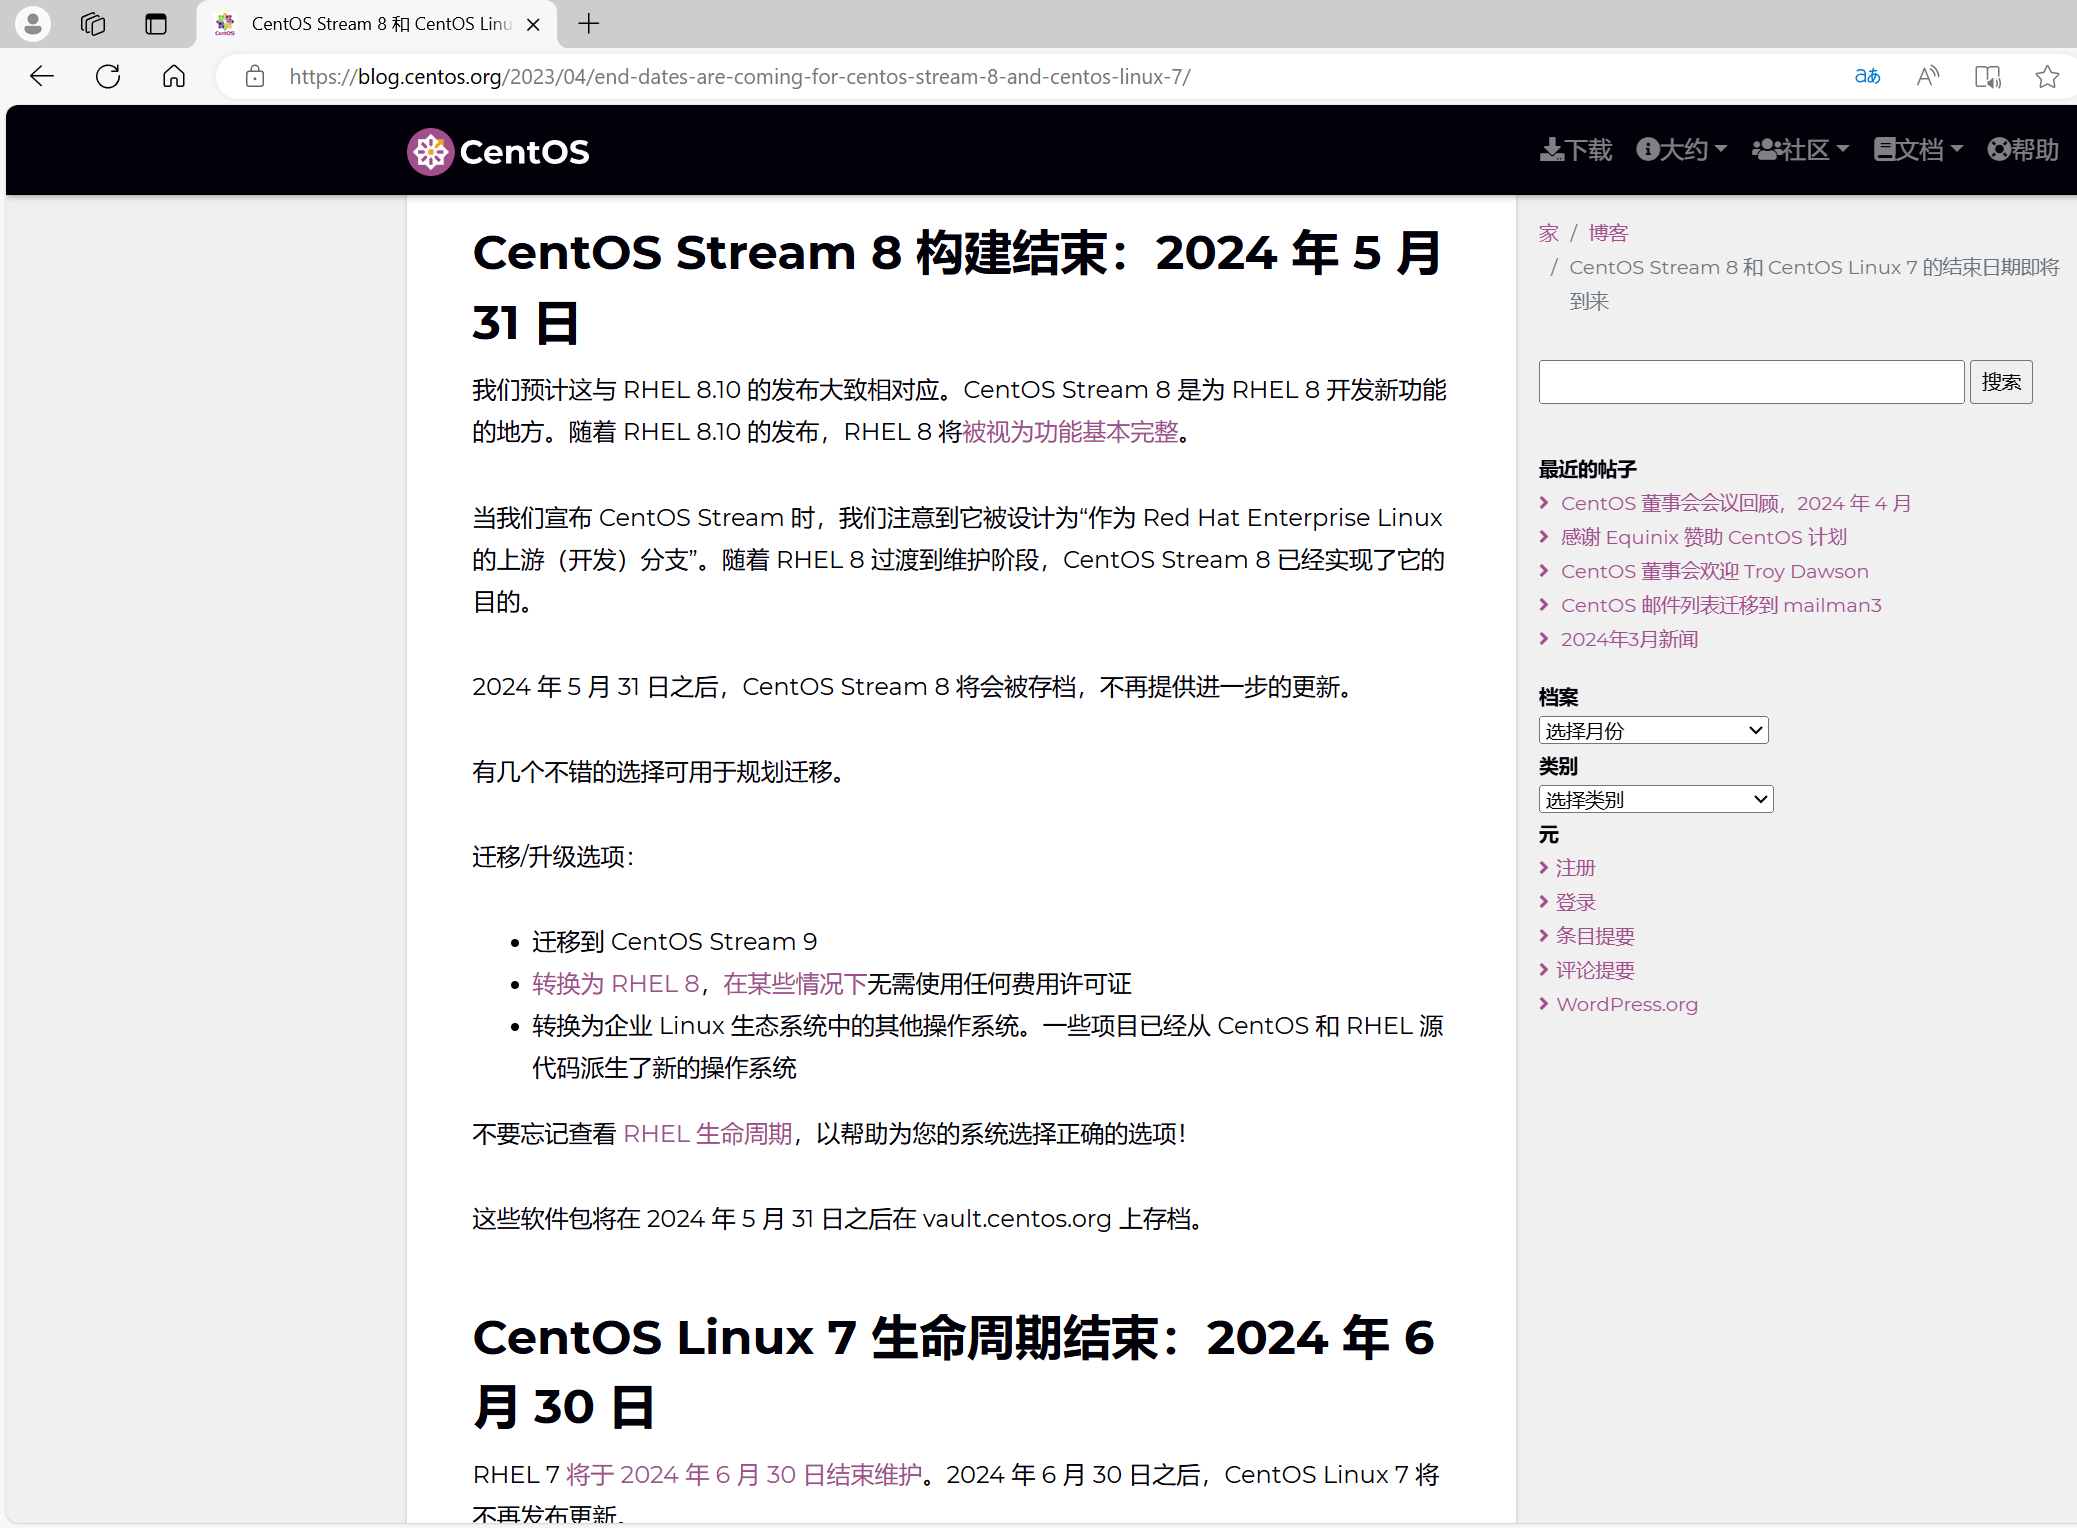Click inside the blog search input field
The height and width of the screenshot is (1528, 2077).
tap(1750, 381)
